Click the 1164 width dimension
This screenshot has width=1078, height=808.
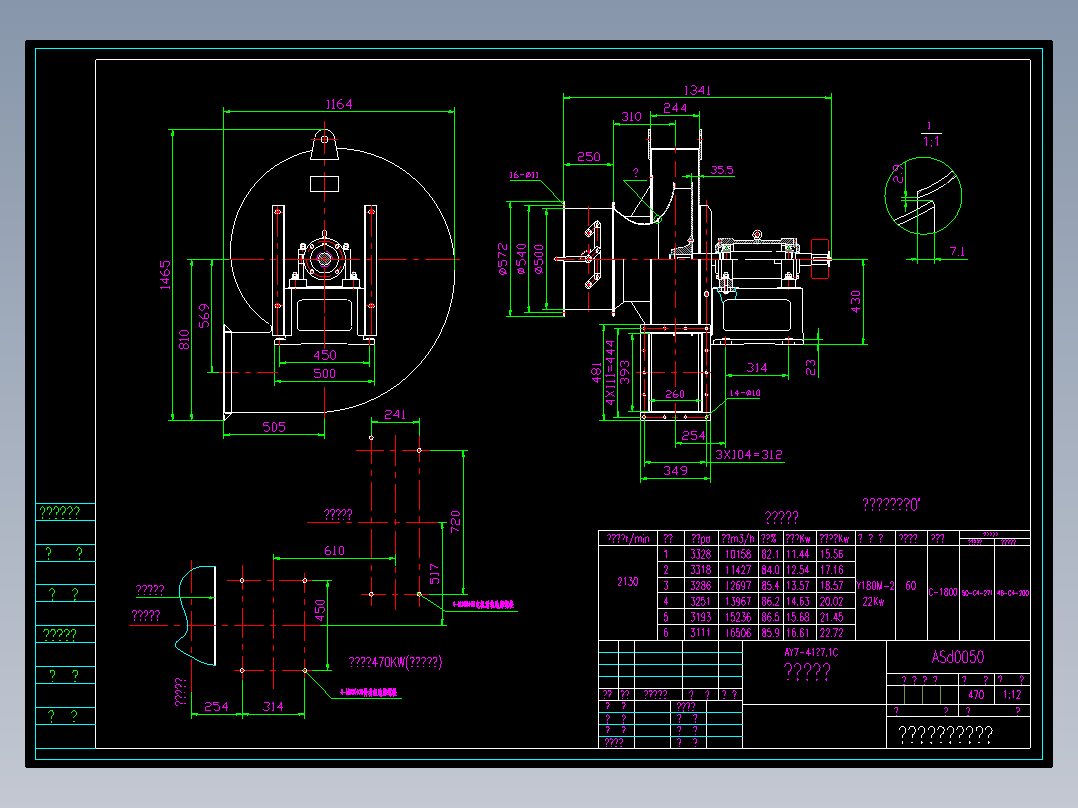tap(339, 104)
